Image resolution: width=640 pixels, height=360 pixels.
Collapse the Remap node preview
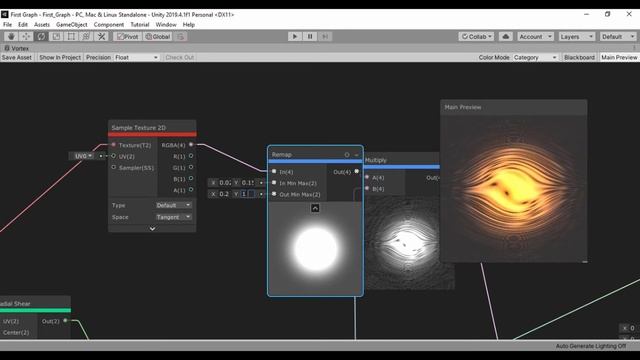(x=315, y=208)
